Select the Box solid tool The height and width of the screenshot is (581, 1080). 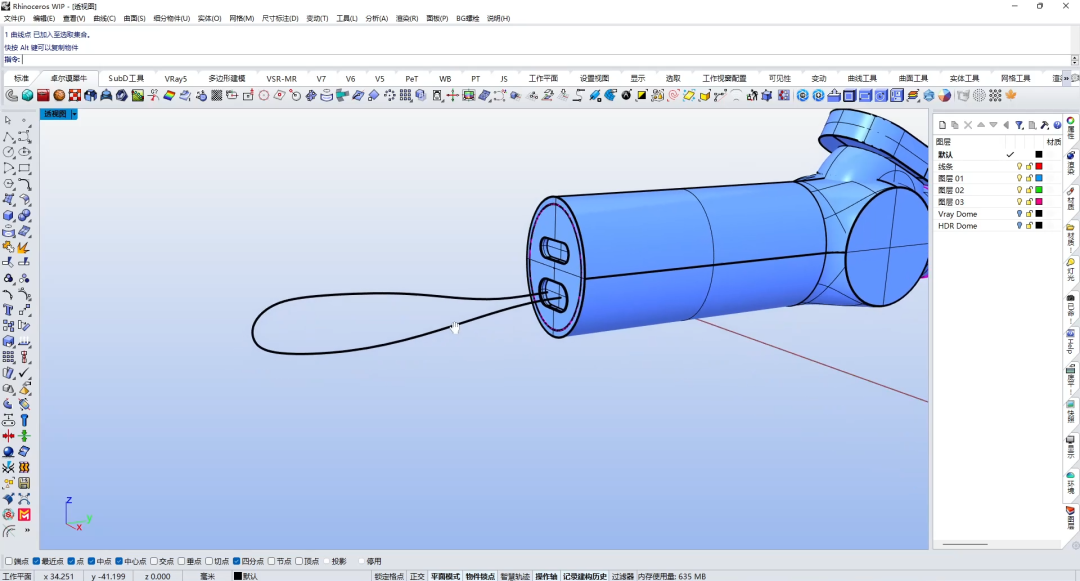click(x=8, y=215)
